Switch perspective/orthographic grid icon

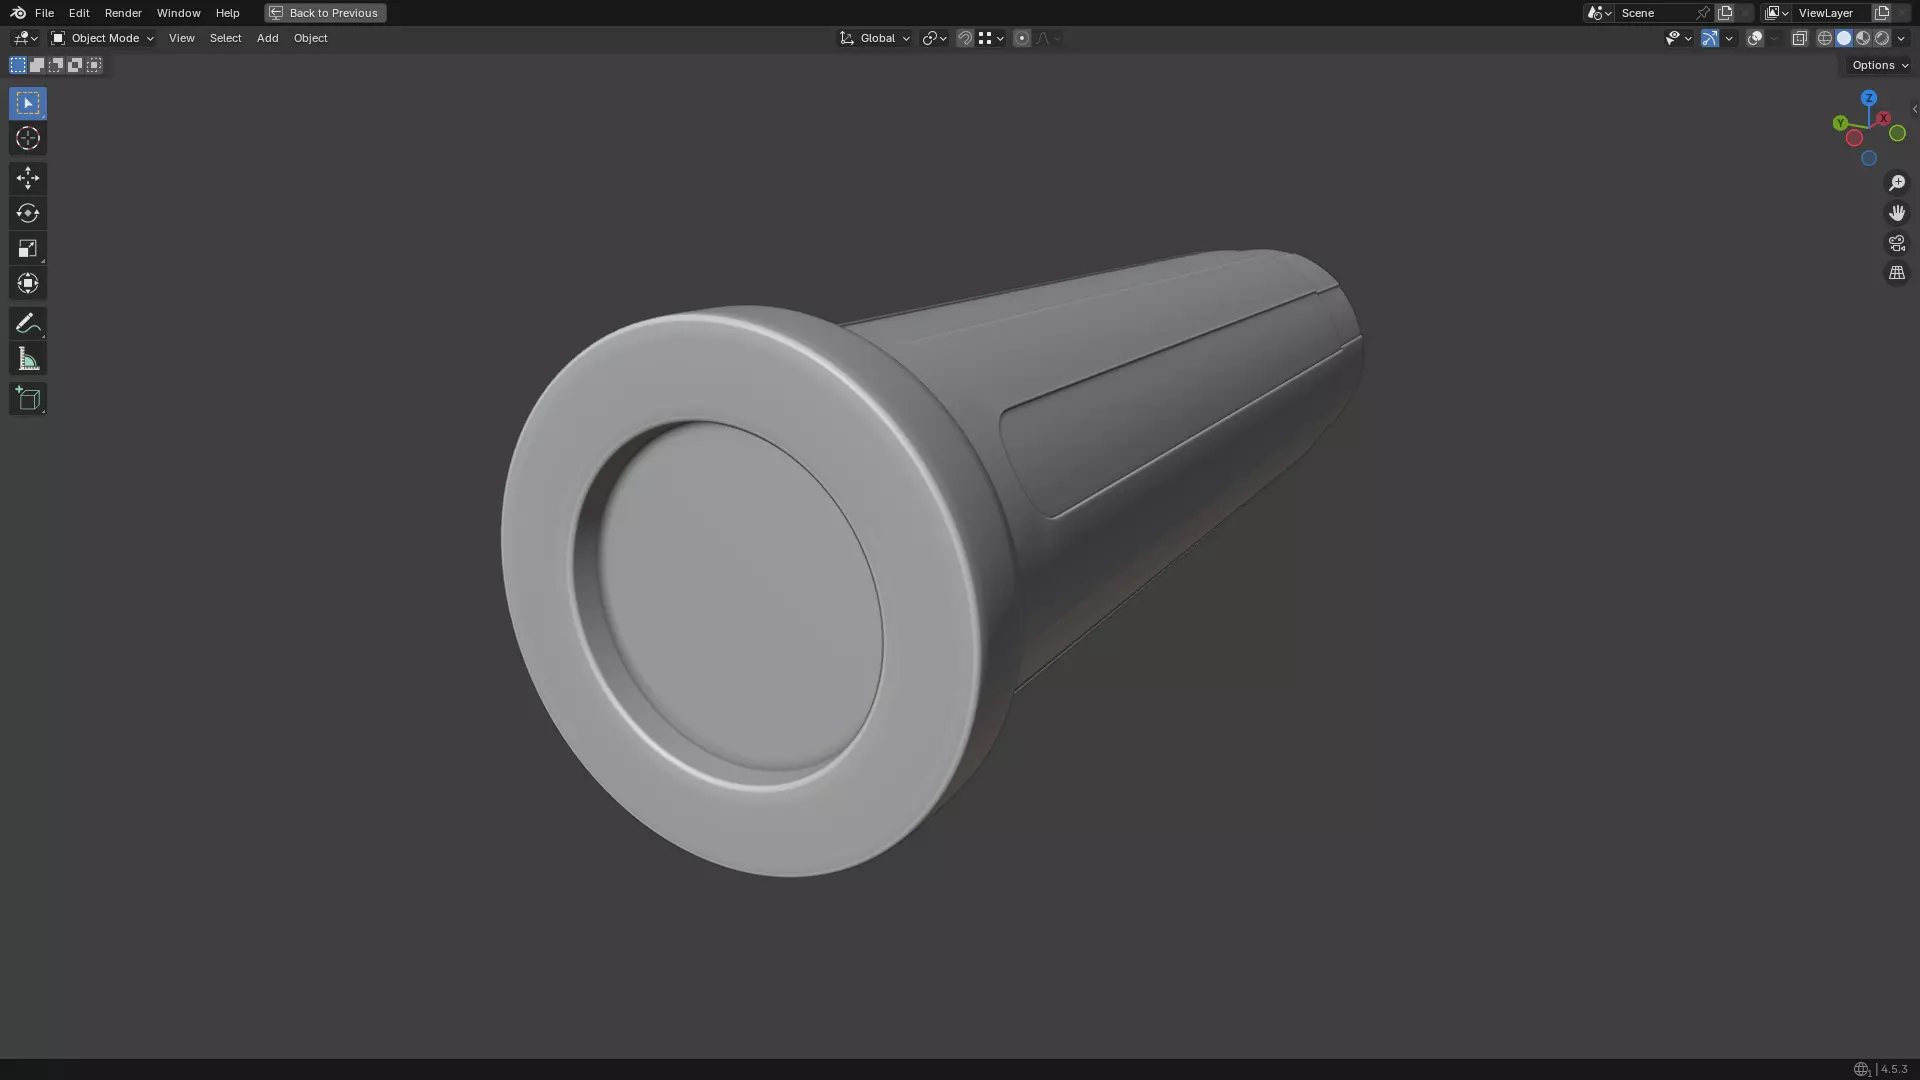[x=1897, y=273]
